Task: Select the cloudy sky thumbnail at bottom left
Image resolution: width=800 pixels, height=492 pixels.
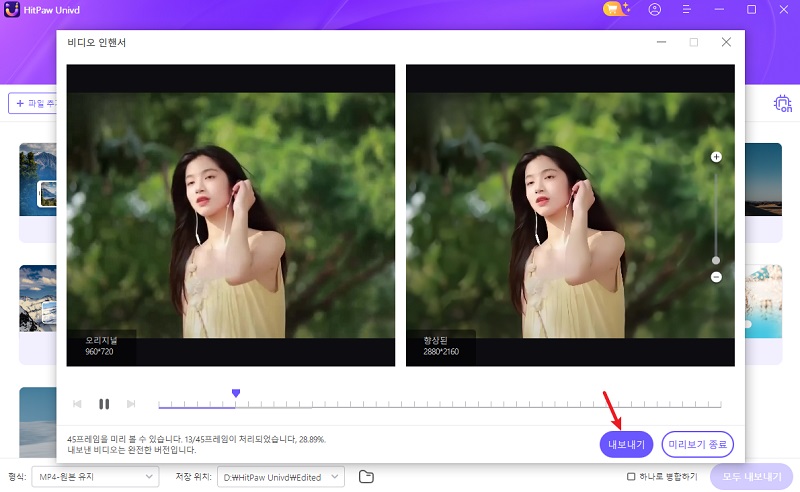Action: 38,422
